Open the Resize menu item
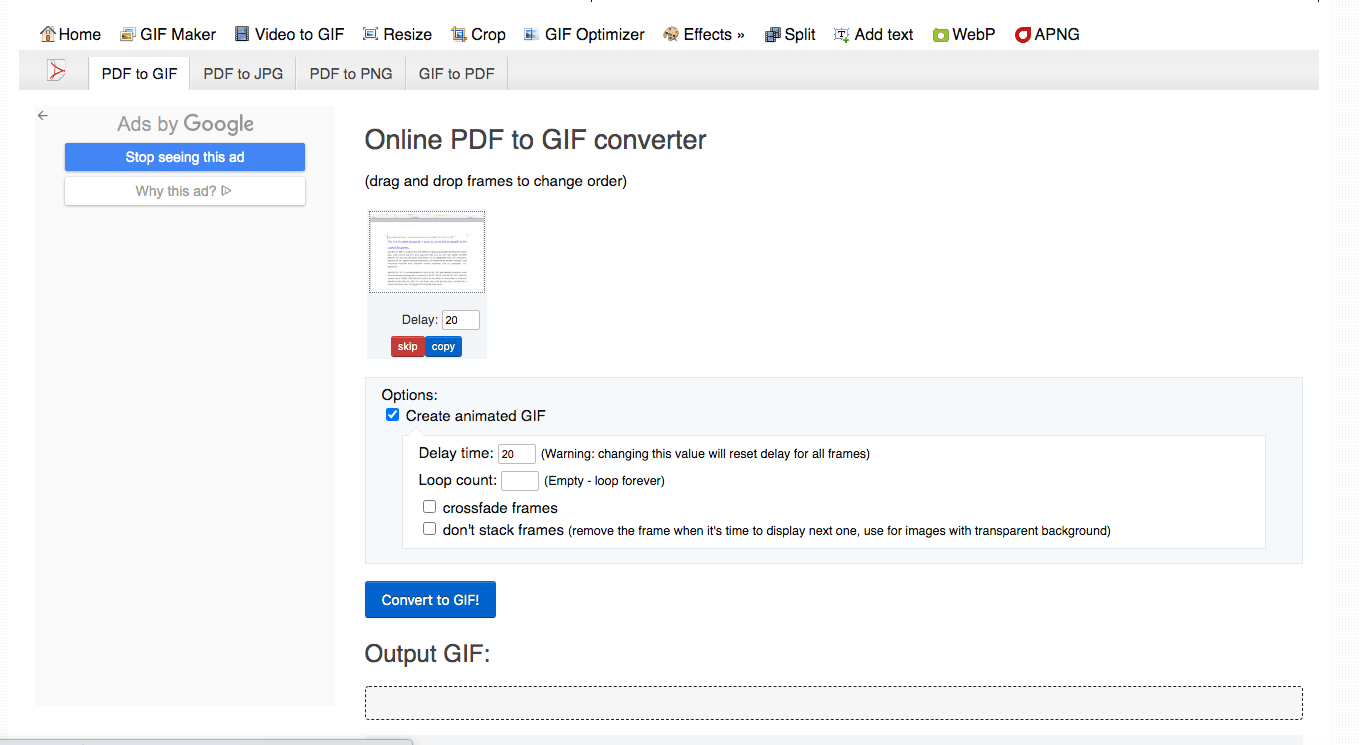 click(408, 34)
